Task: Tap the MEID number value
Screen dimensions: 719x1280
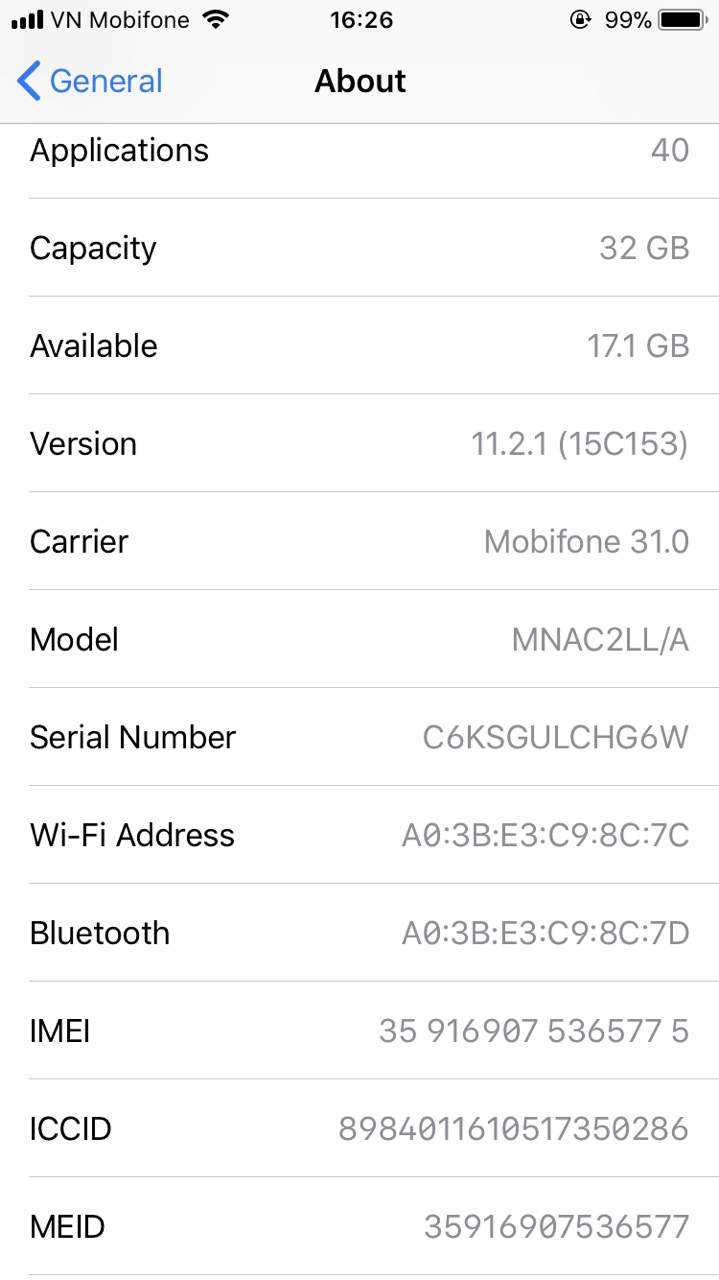Action: 556,1227
